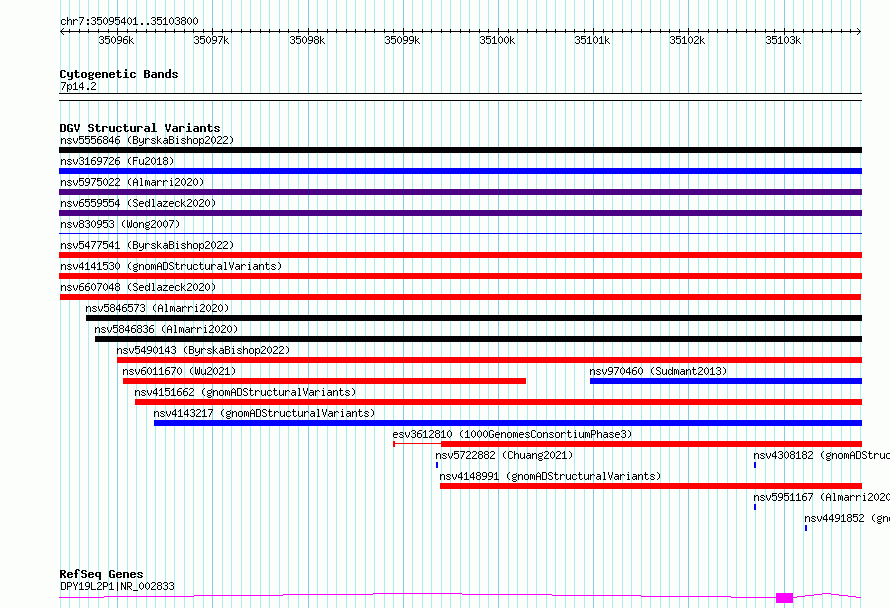Click nsv4141530 (gnomADStructuralVariants) label
This screenshot has height=608, width=890.
point(171,266)
